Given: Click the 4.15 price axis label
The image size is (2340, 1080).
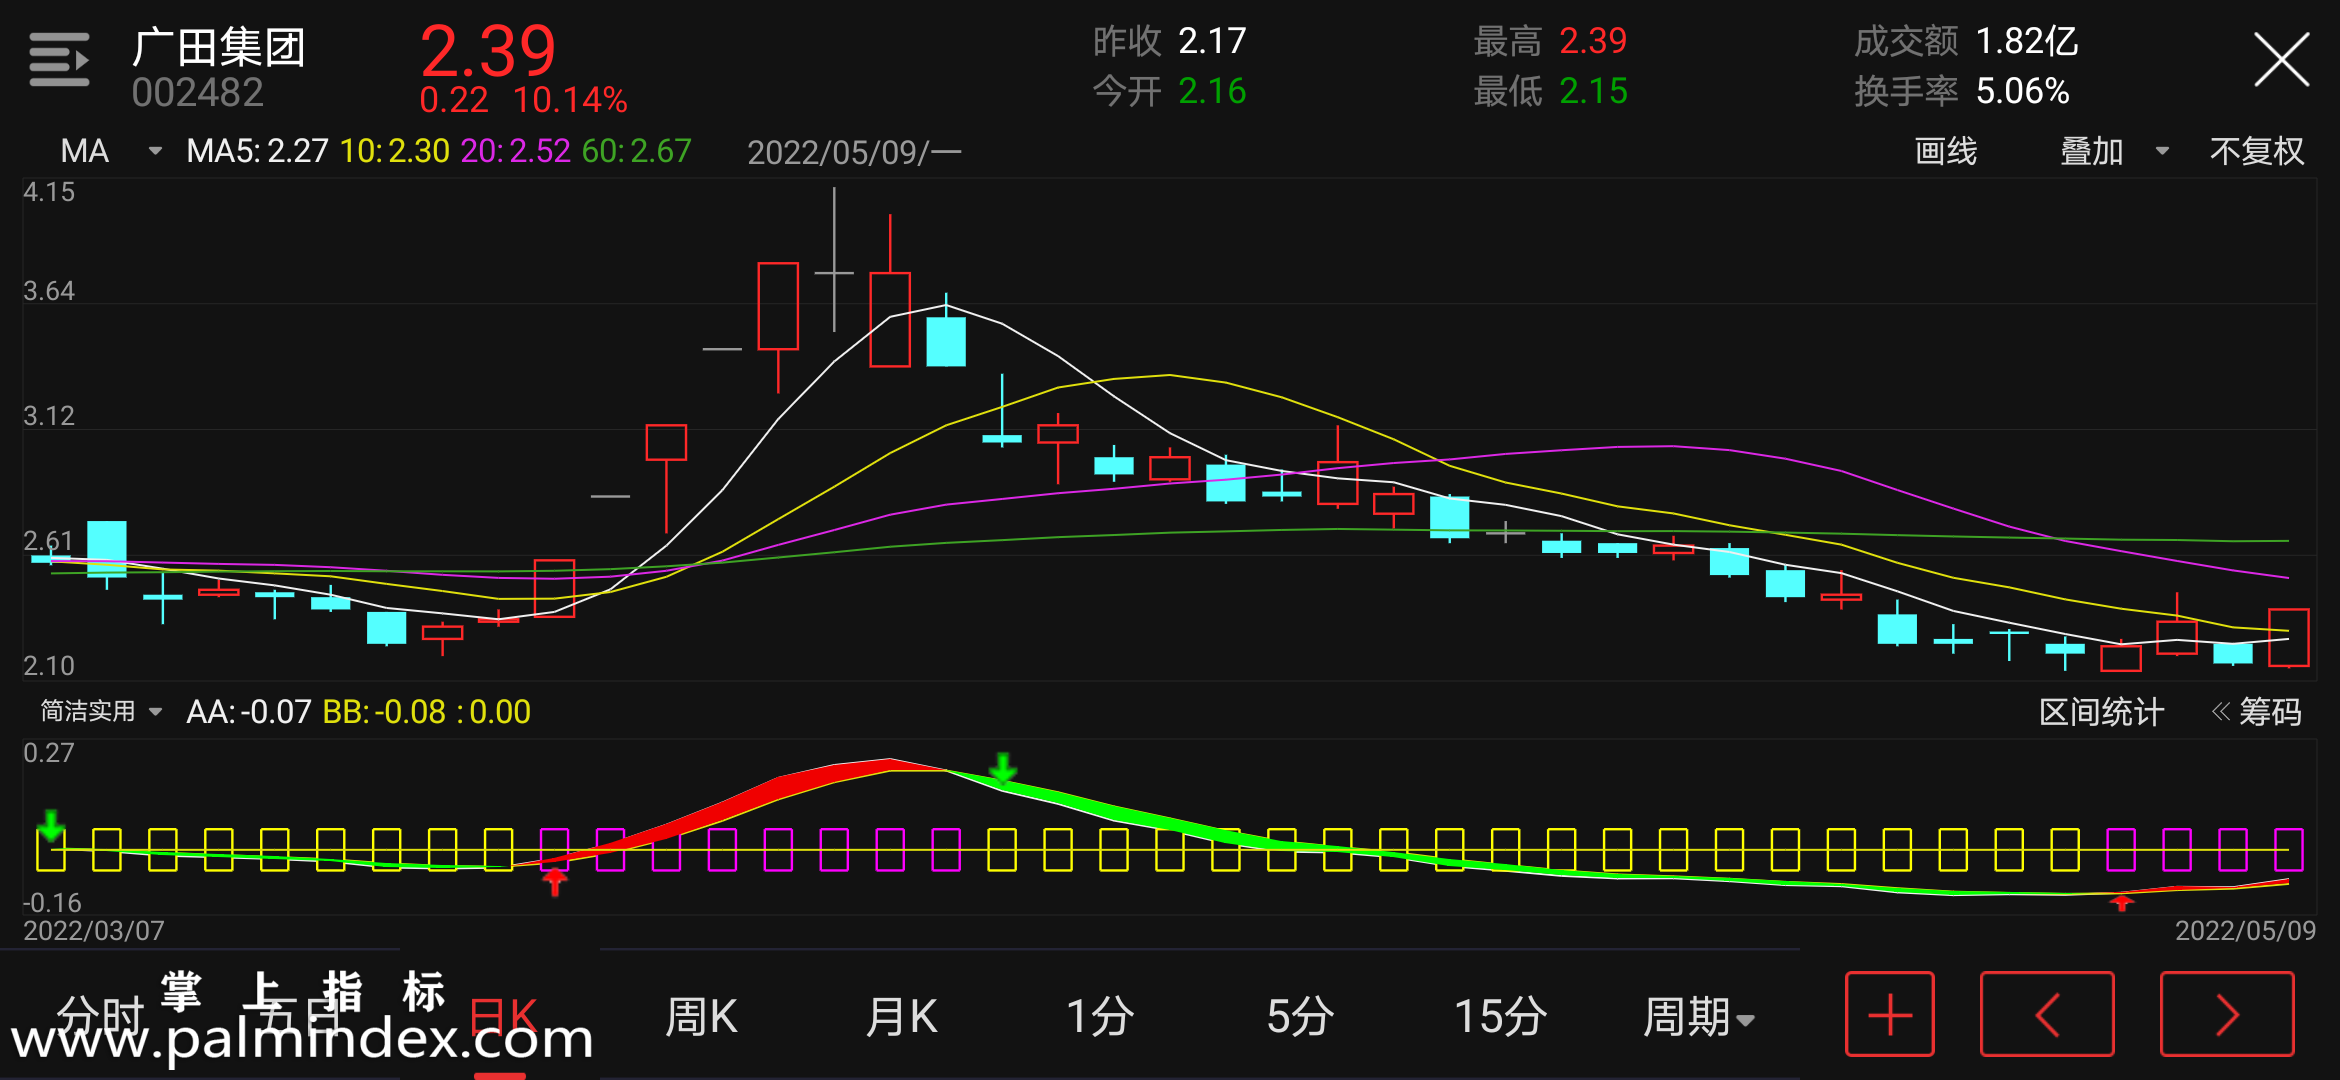Looking at the screenshot, I should tap(49, 192).
